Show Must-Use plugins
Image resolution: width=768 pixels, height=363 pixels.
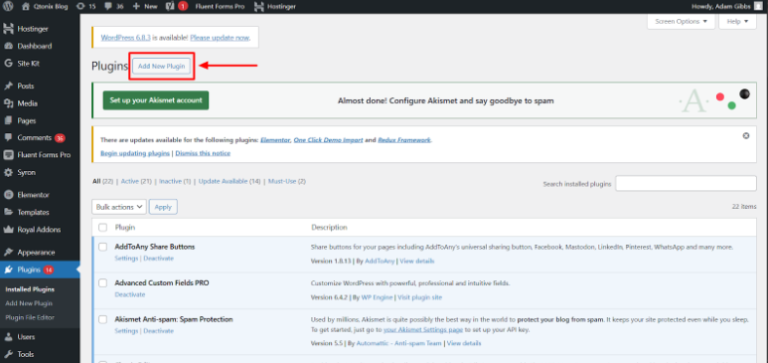point(282,181)
